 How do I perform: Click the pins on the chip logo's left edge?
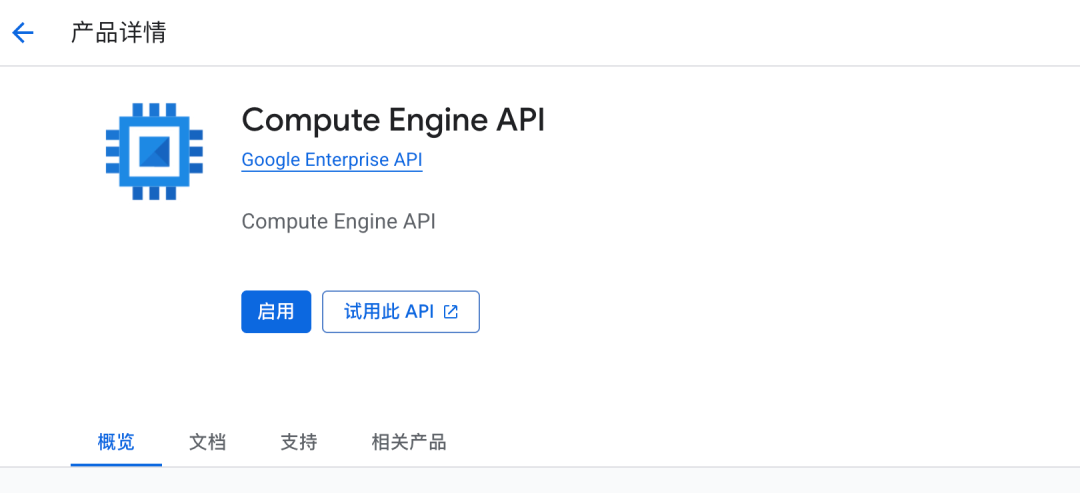point(112,151)
